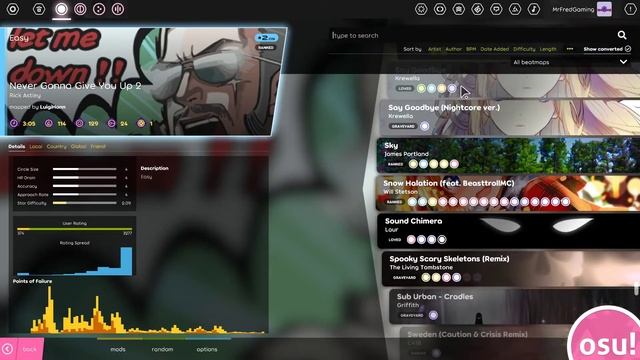Switch to the Local leaderboard tab
640x360 pixels.
[36, 147]
